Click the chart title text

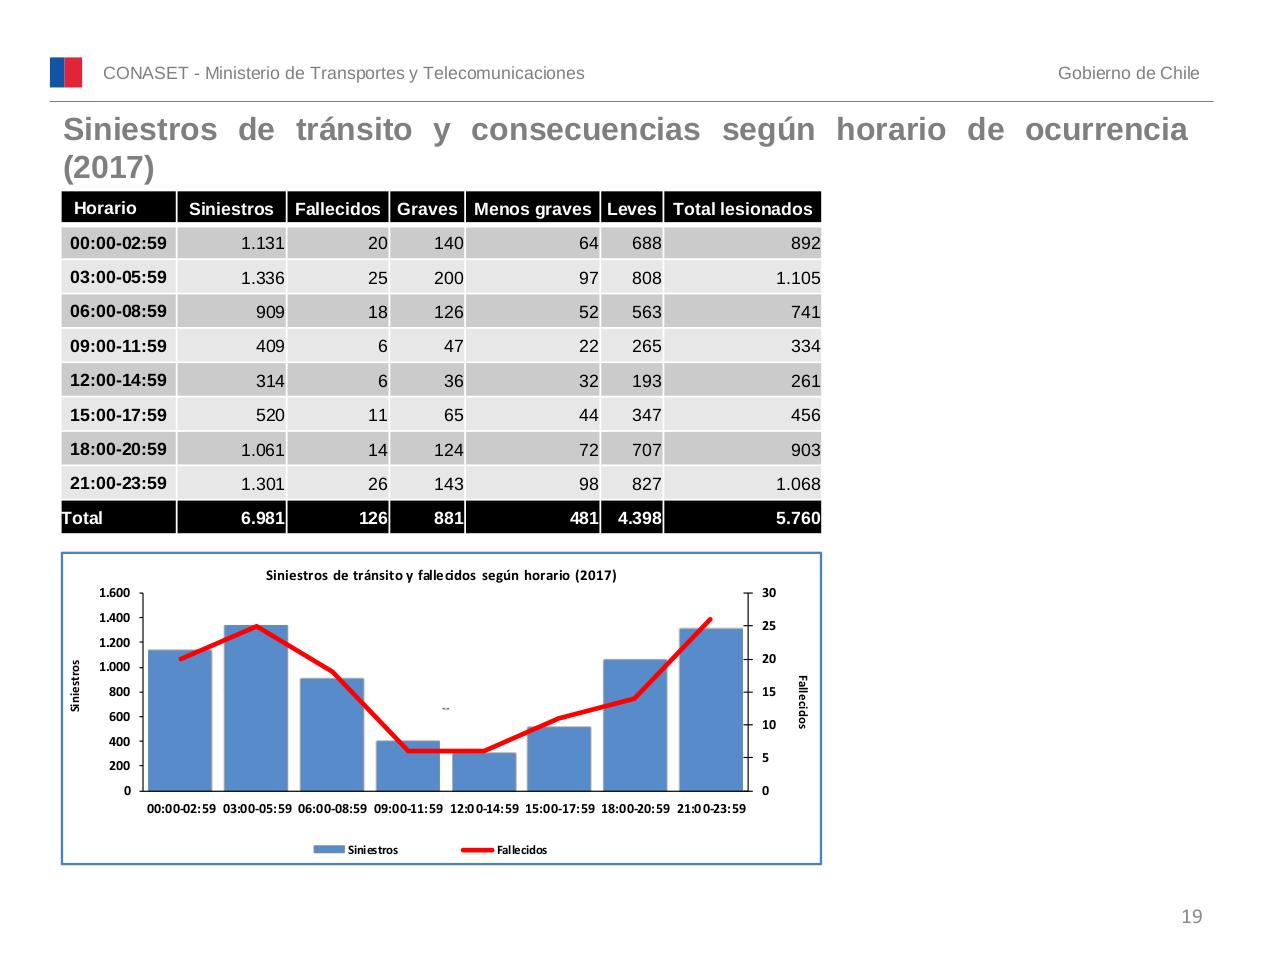click(x=441, y=575)
